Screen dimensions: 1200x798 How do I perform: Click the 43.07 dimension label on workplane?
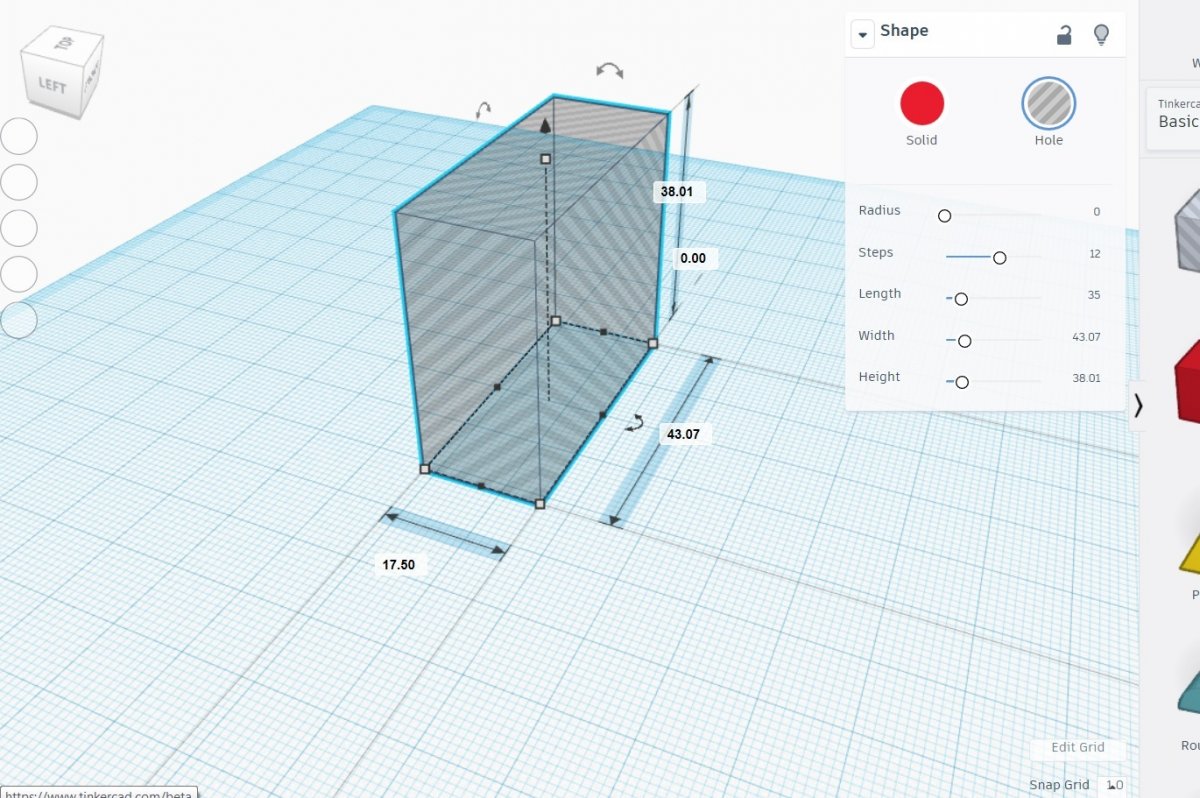(683, 434)
